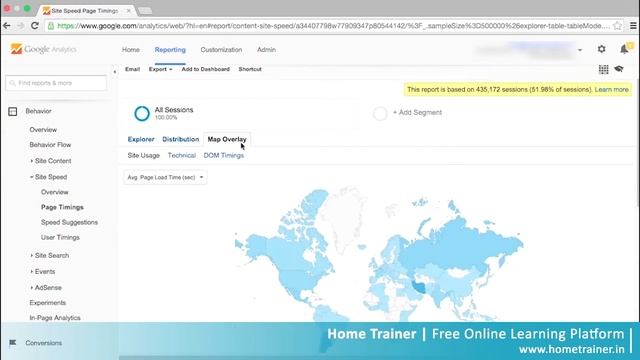Open In-Page Analytics report
Viewport: 640px width, 360px height.
(55, 318)
